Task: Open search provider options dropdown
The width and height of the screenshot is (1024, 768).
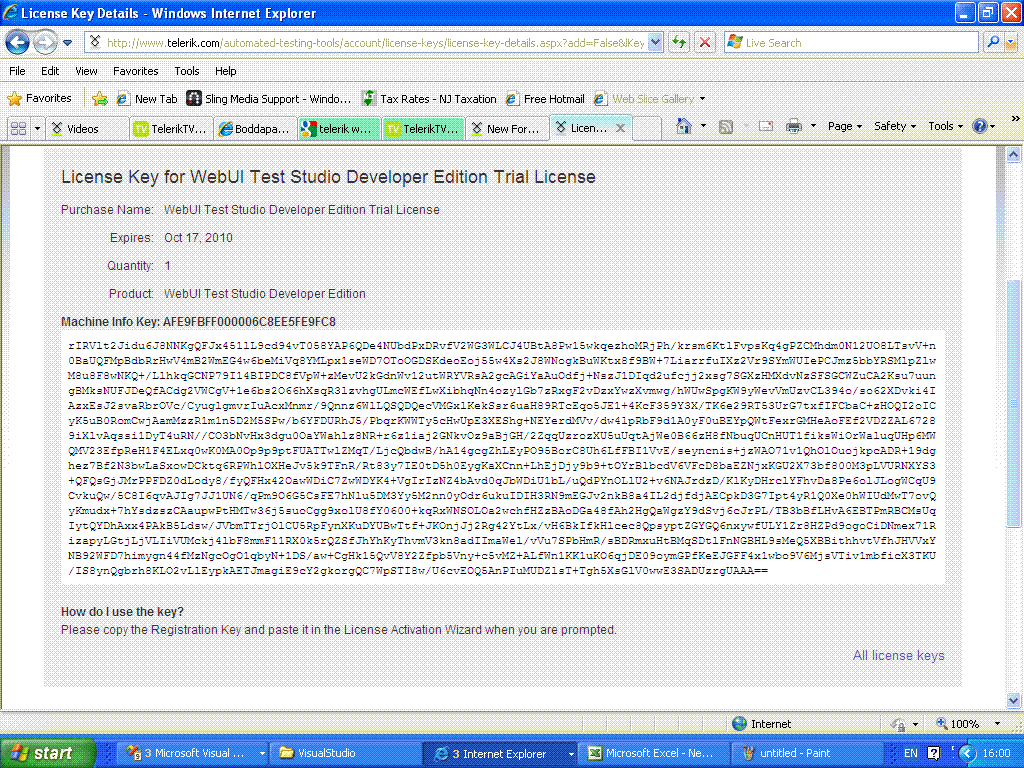Action: [x=1010, y=42]
